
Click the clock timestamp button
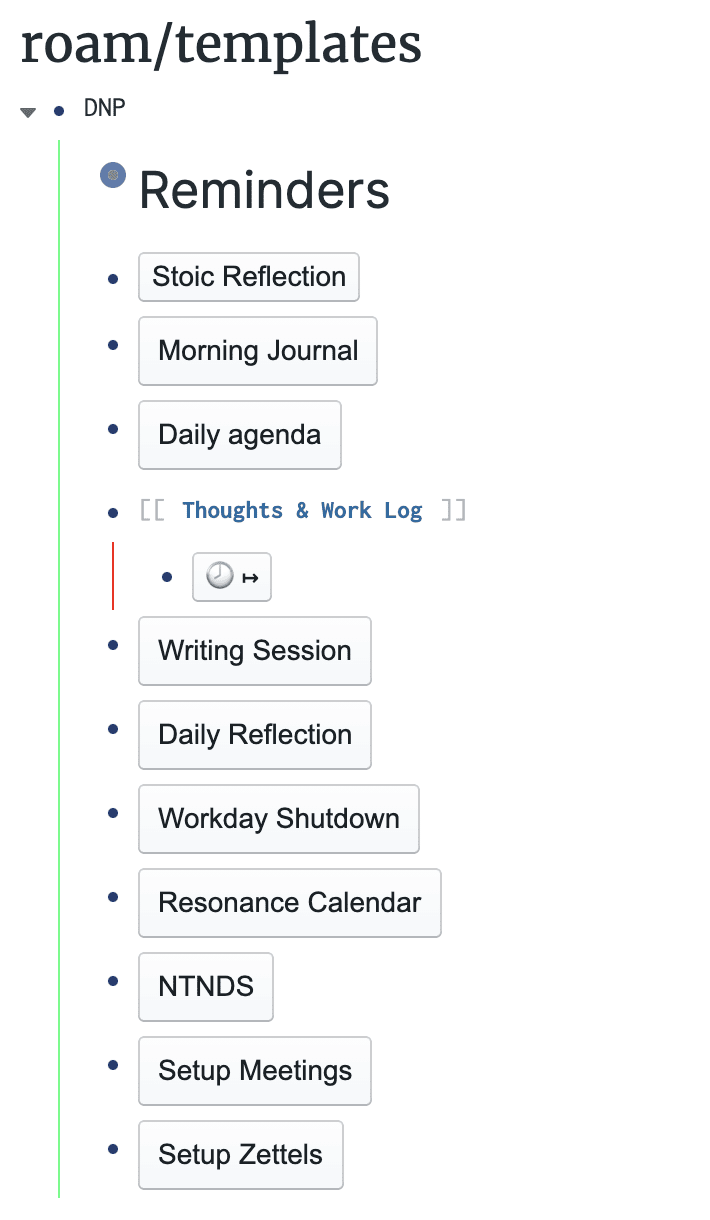point(231,577)
